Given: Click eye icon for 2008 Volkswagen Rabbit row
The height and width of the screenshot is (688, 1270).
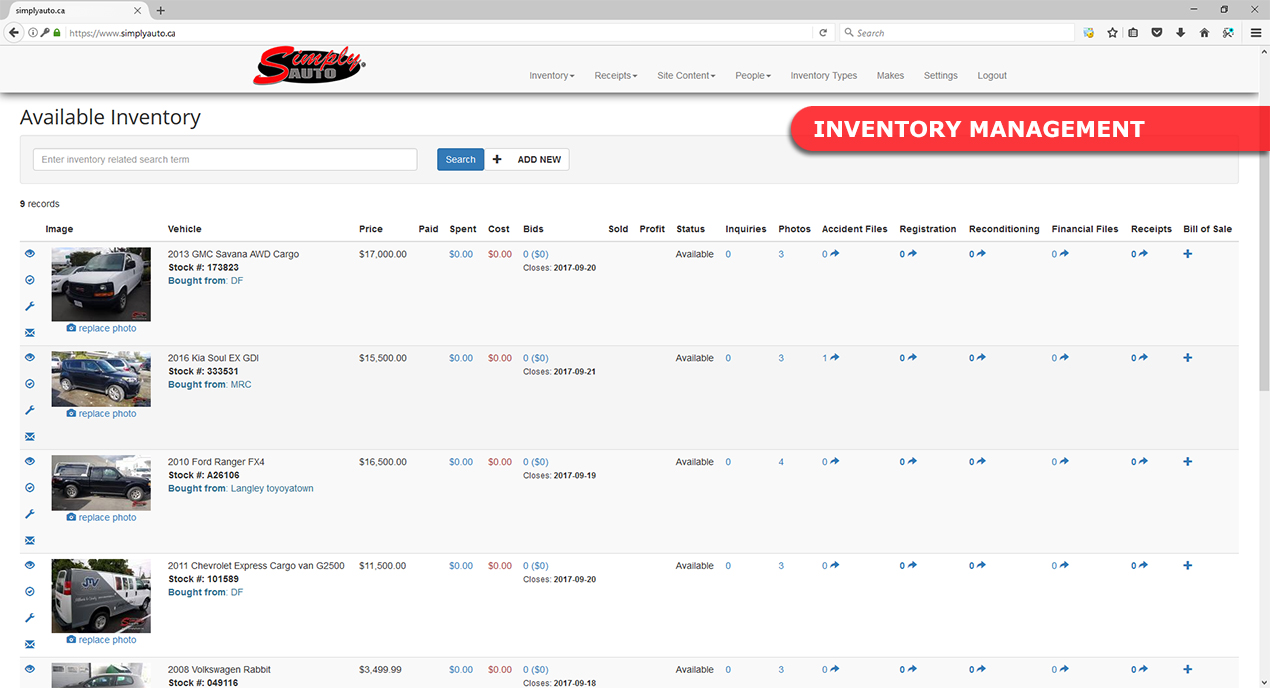Looking at the screenshot, I should (30, 670).
